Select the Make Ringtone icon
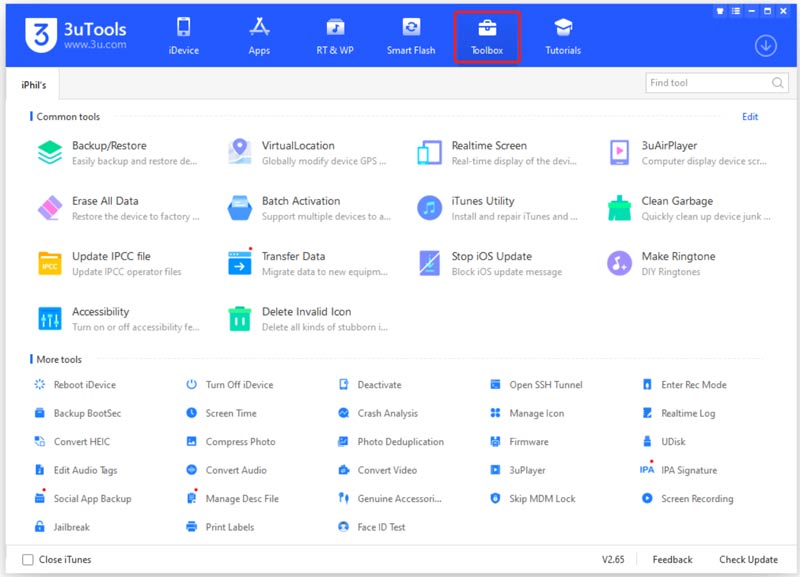The image size is (800, 577). point(619,263)
